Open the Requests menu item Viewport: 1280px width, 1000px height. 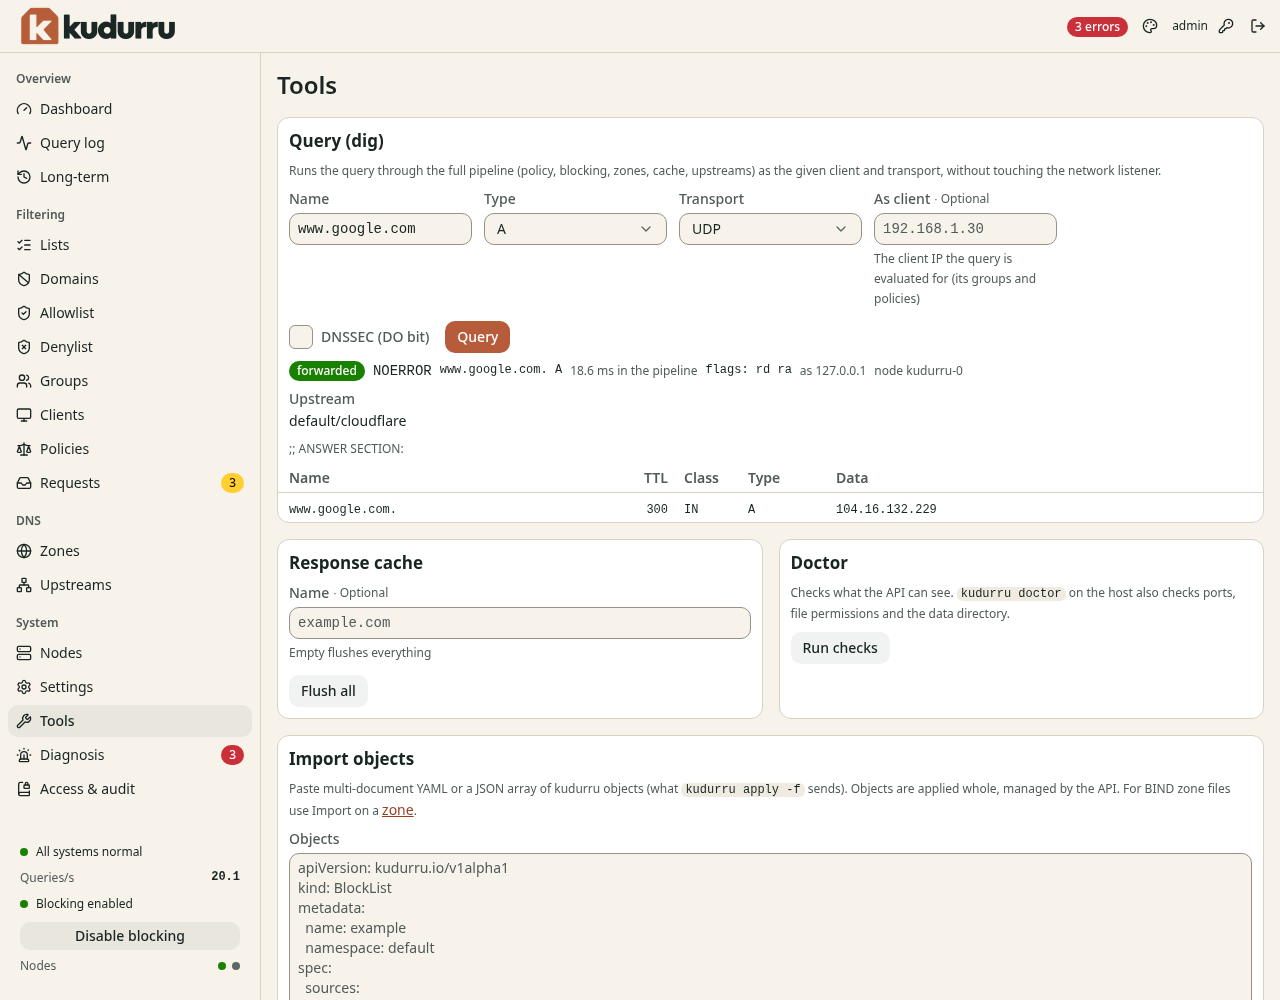[x=130, y=483]
